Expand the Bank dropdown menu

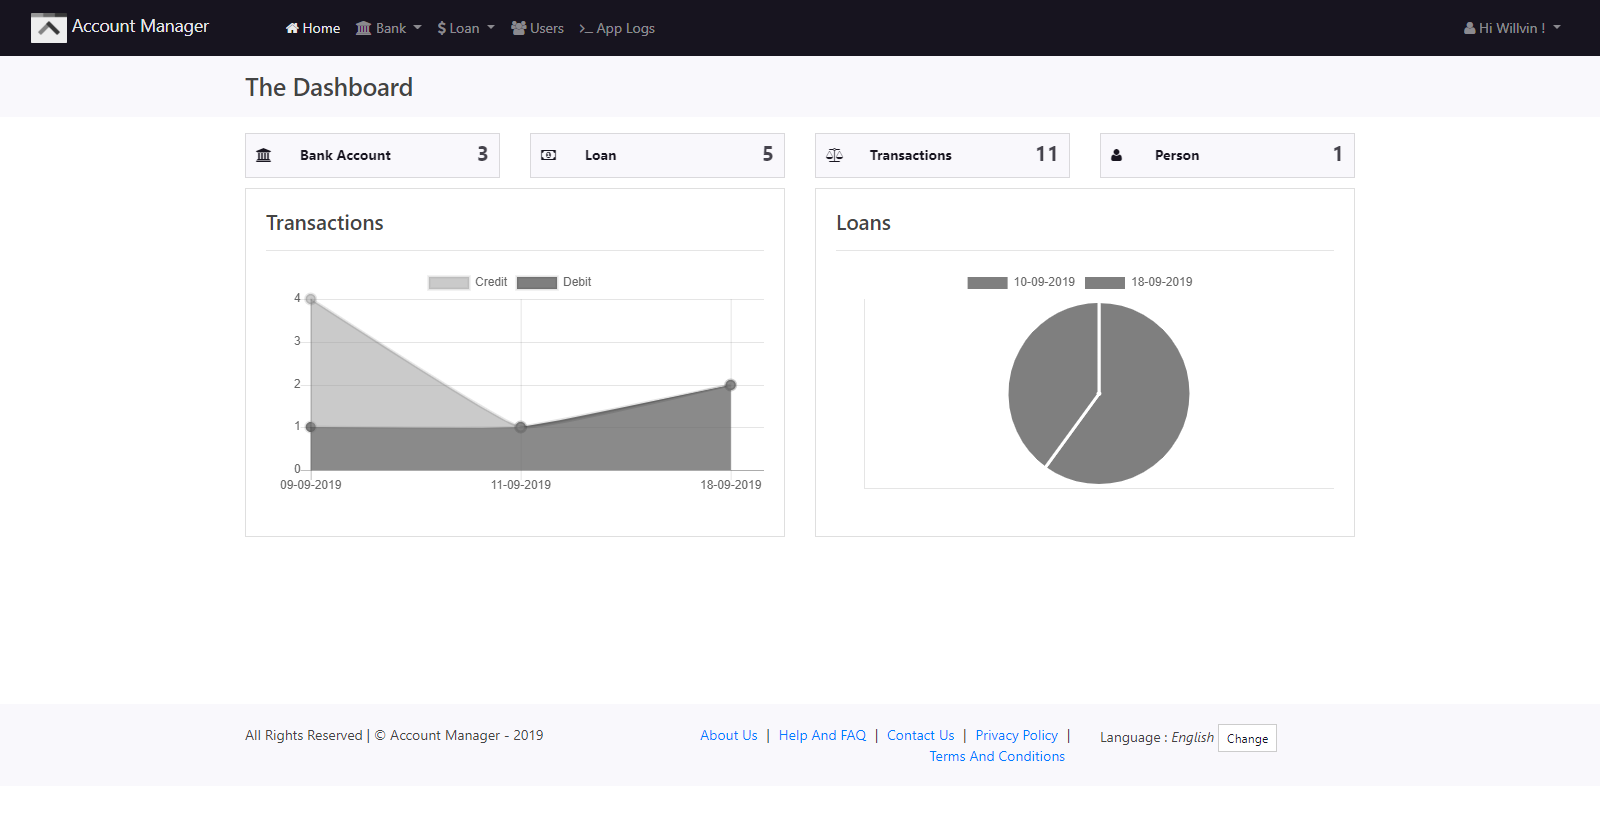[x=389, y=28]
